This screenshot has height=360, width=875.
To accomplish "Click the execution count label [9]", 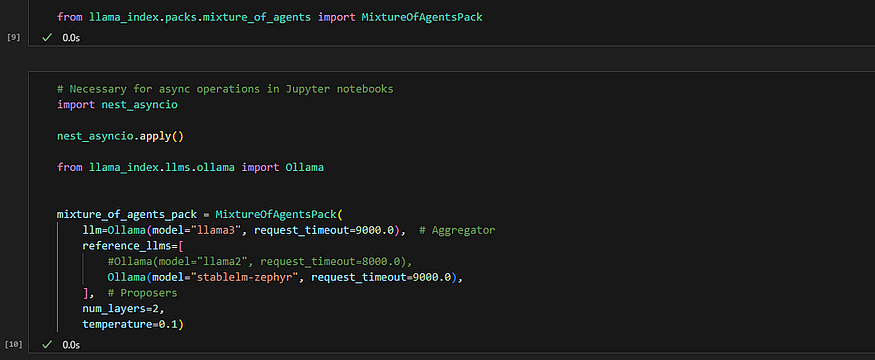I will pyautogui.click(x=13, y=37).
